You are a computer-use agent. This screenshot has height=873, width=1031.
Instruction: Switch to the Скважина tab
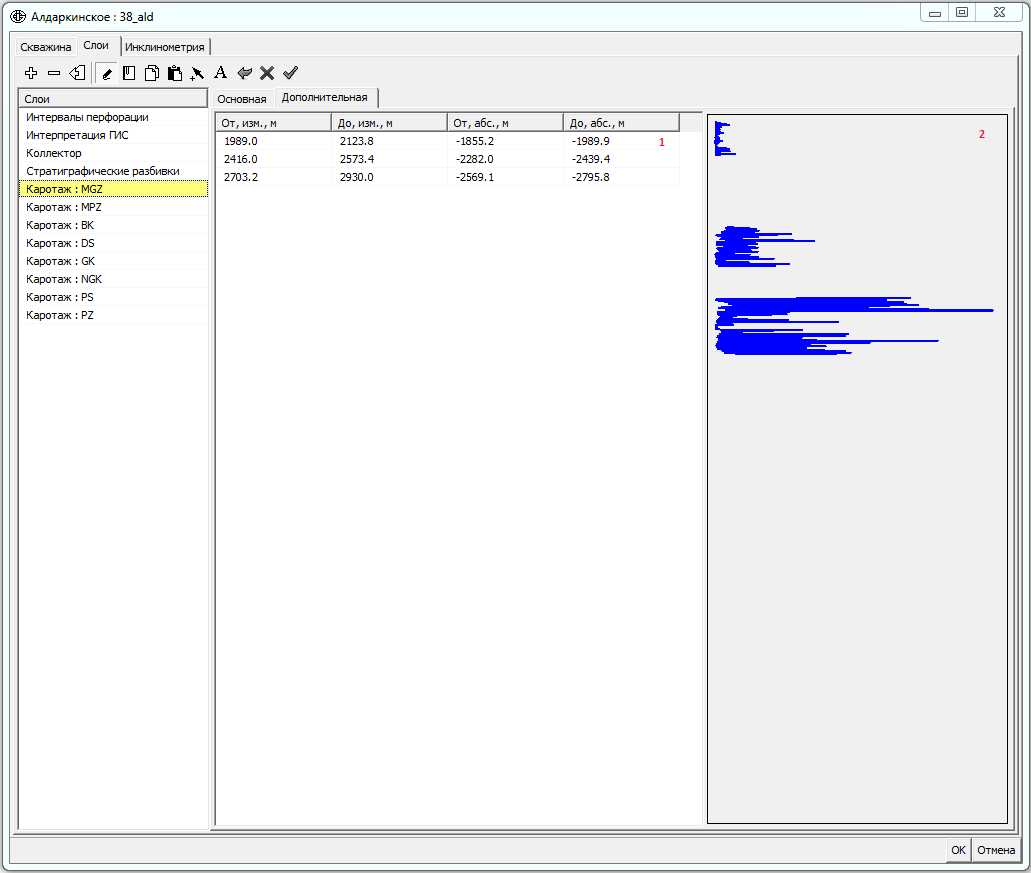pyautogui.click(x=45, y=47)
